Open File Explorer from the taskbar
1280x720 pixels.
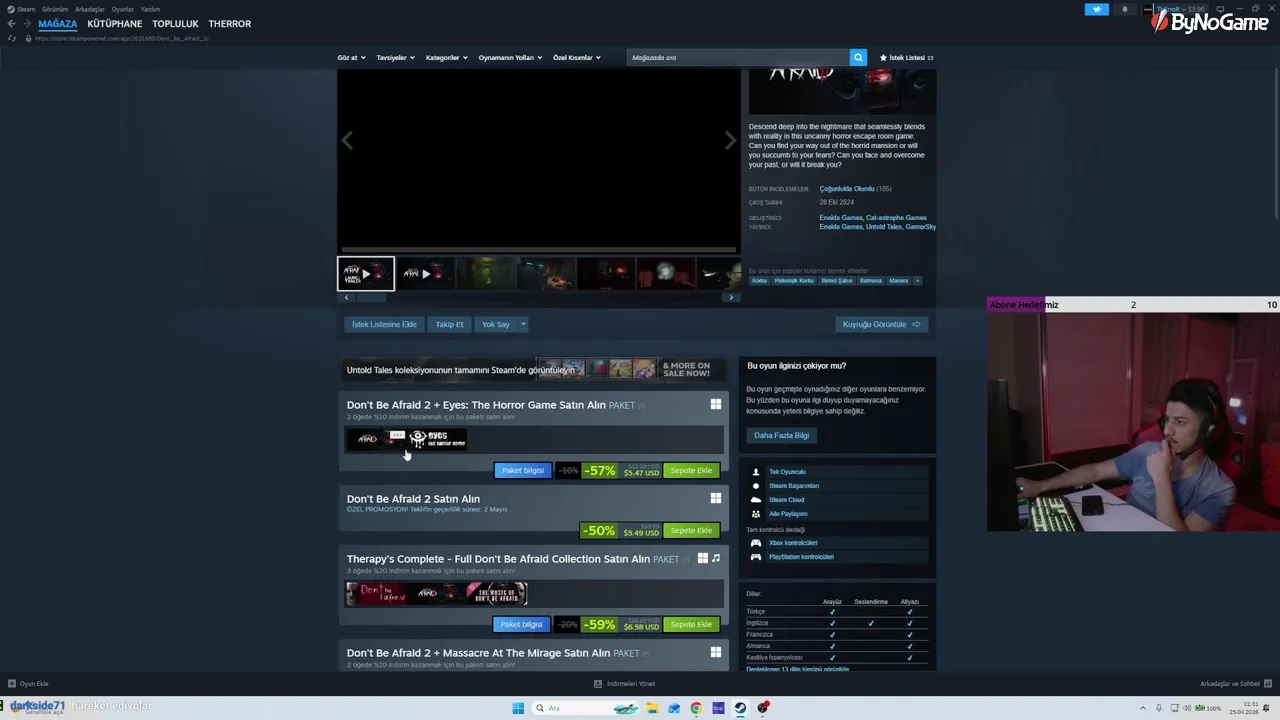coord(652,708)
